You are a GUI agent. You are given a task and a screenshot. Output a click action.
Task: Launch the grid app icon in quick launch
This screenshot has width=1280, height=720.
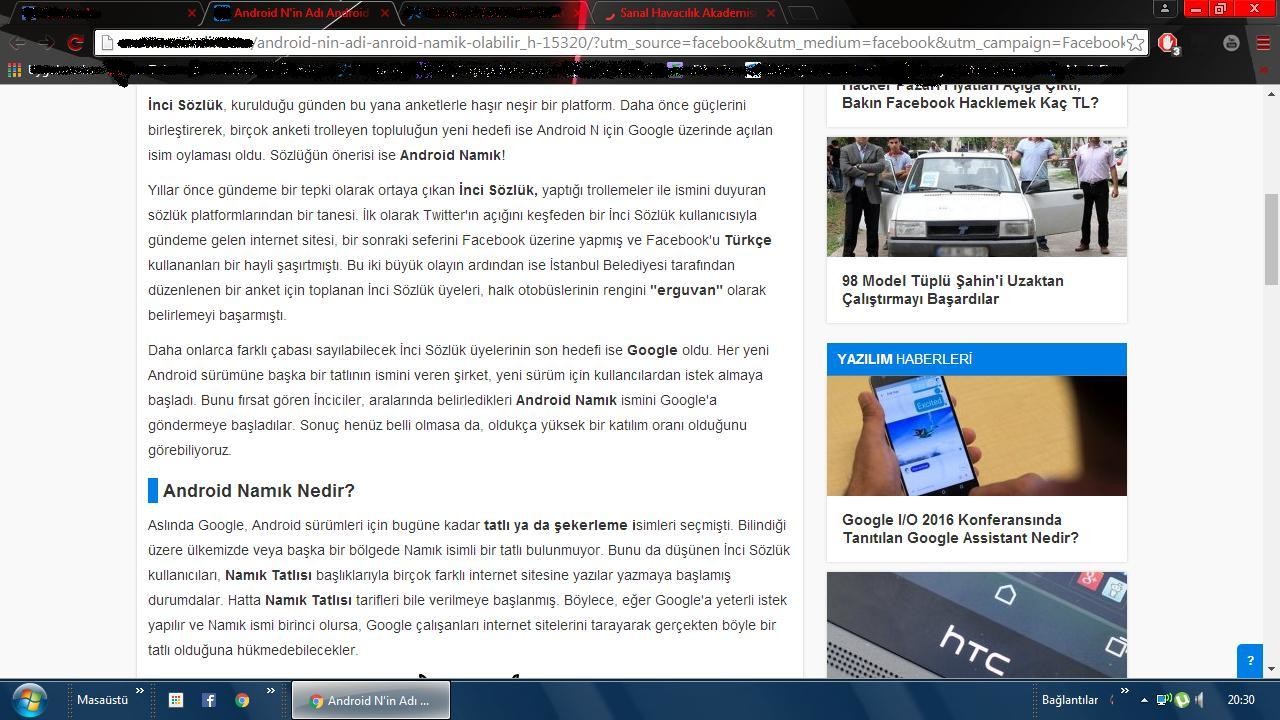pos(175,700)
